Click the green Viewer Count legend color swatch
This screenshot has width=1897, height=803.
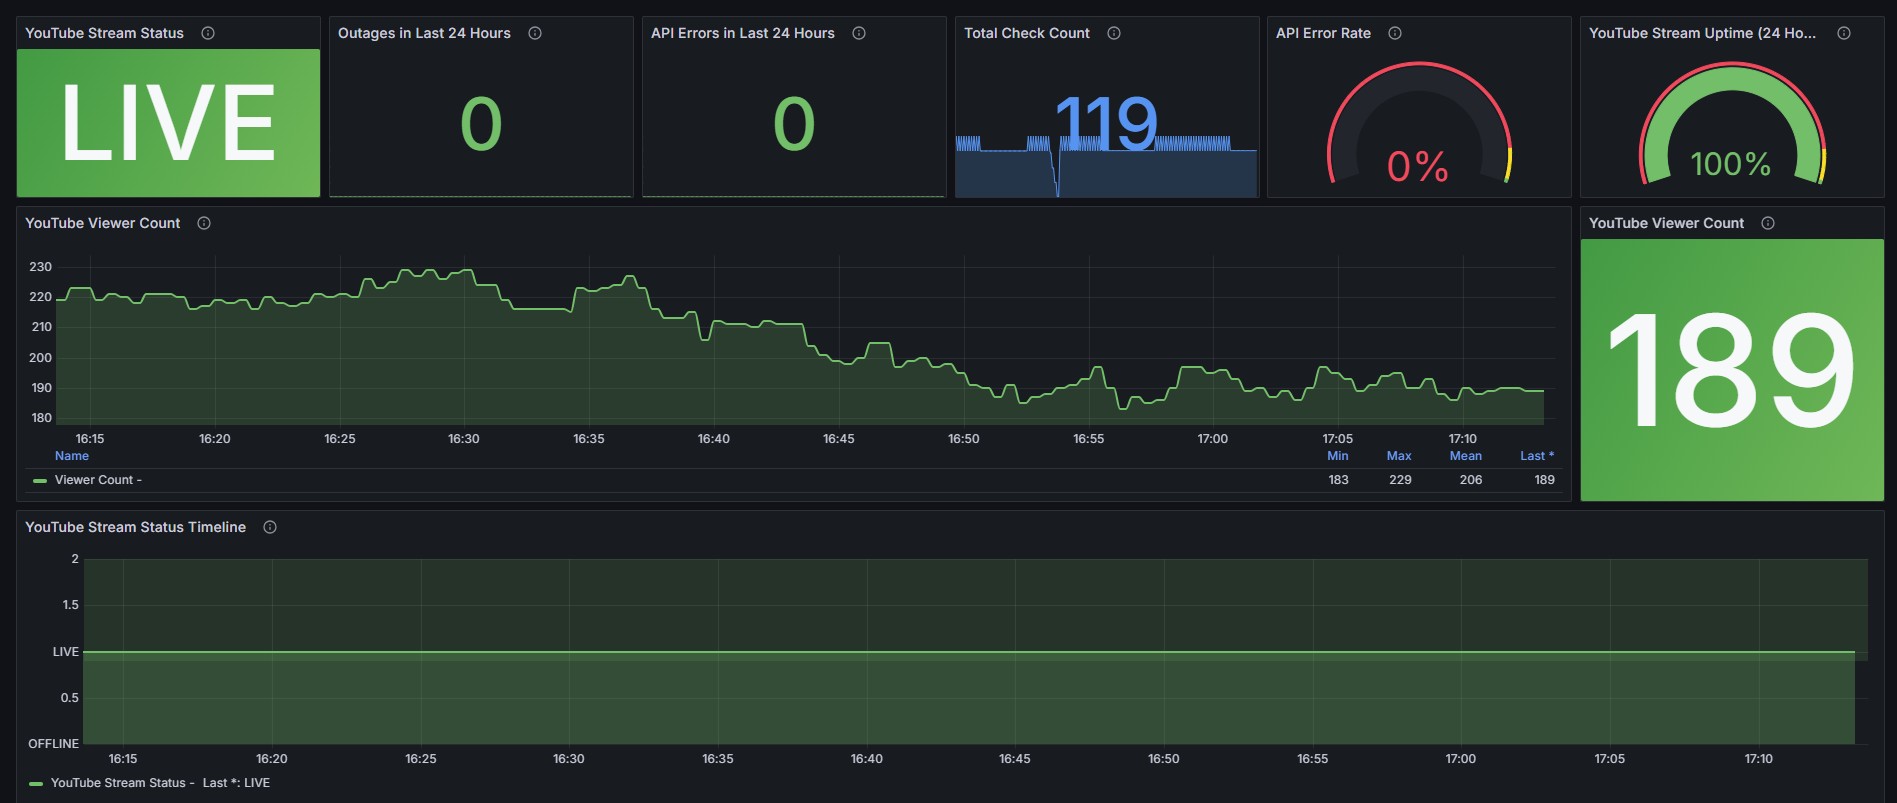pos(40,481)
